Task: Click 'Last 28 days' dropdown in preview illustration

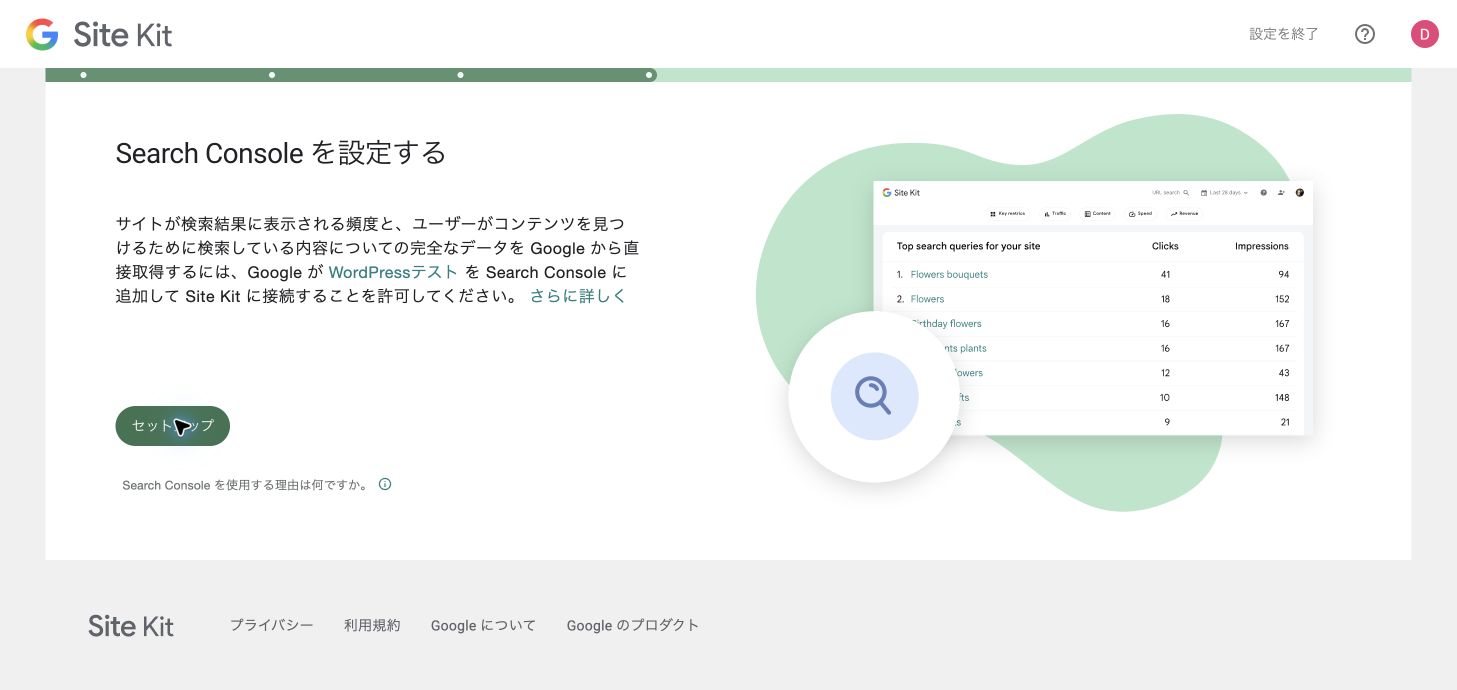Action: coord(1225,192)
